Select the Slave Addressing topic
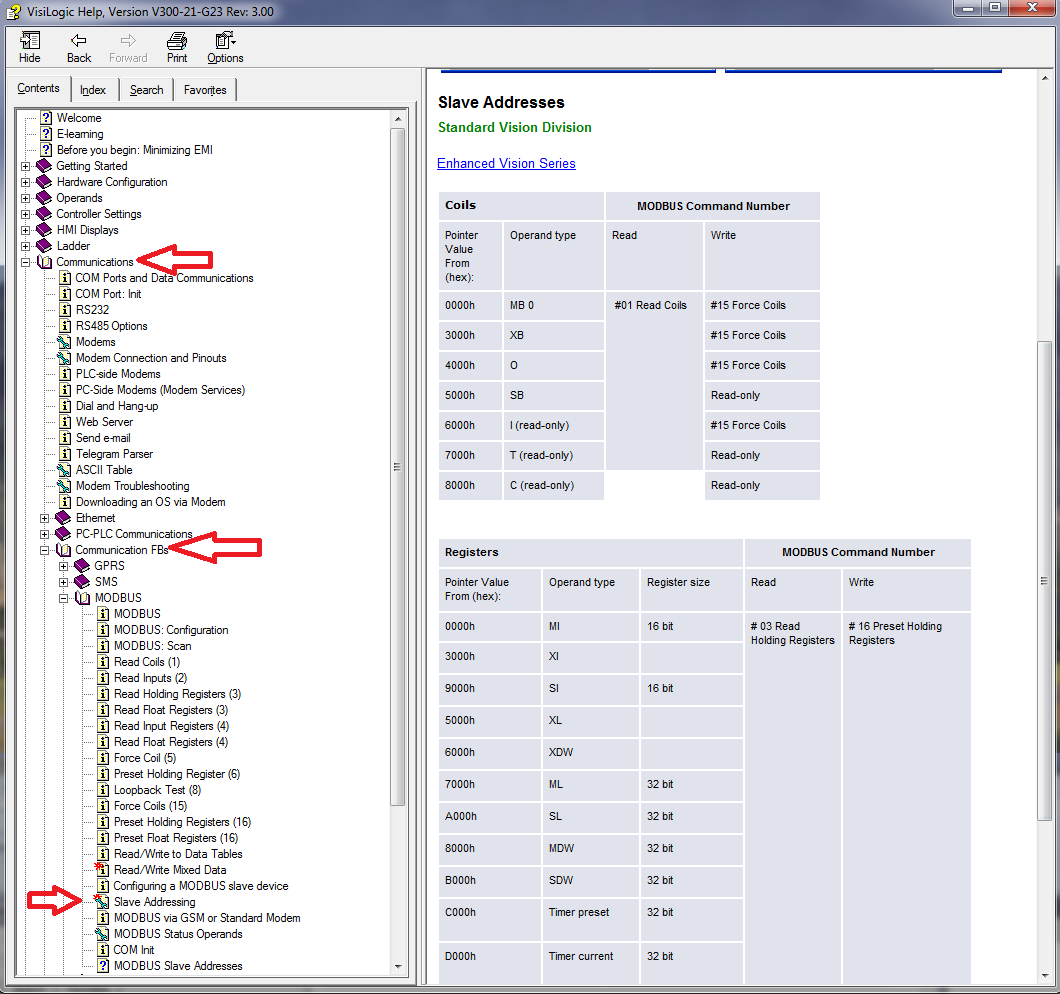The height and width of the screenshot is (994, 1060). (154, 902)
